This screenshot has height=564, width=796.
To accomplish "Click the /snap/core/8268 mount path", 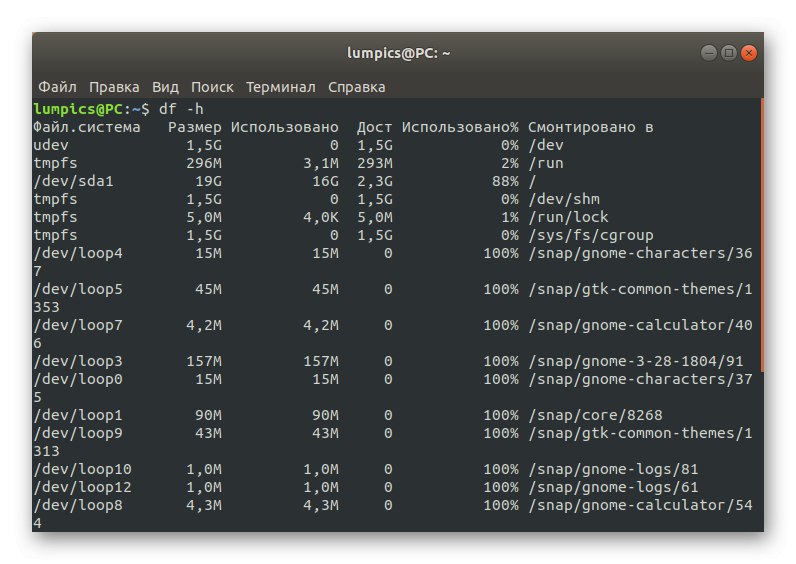I will point(595,415).
